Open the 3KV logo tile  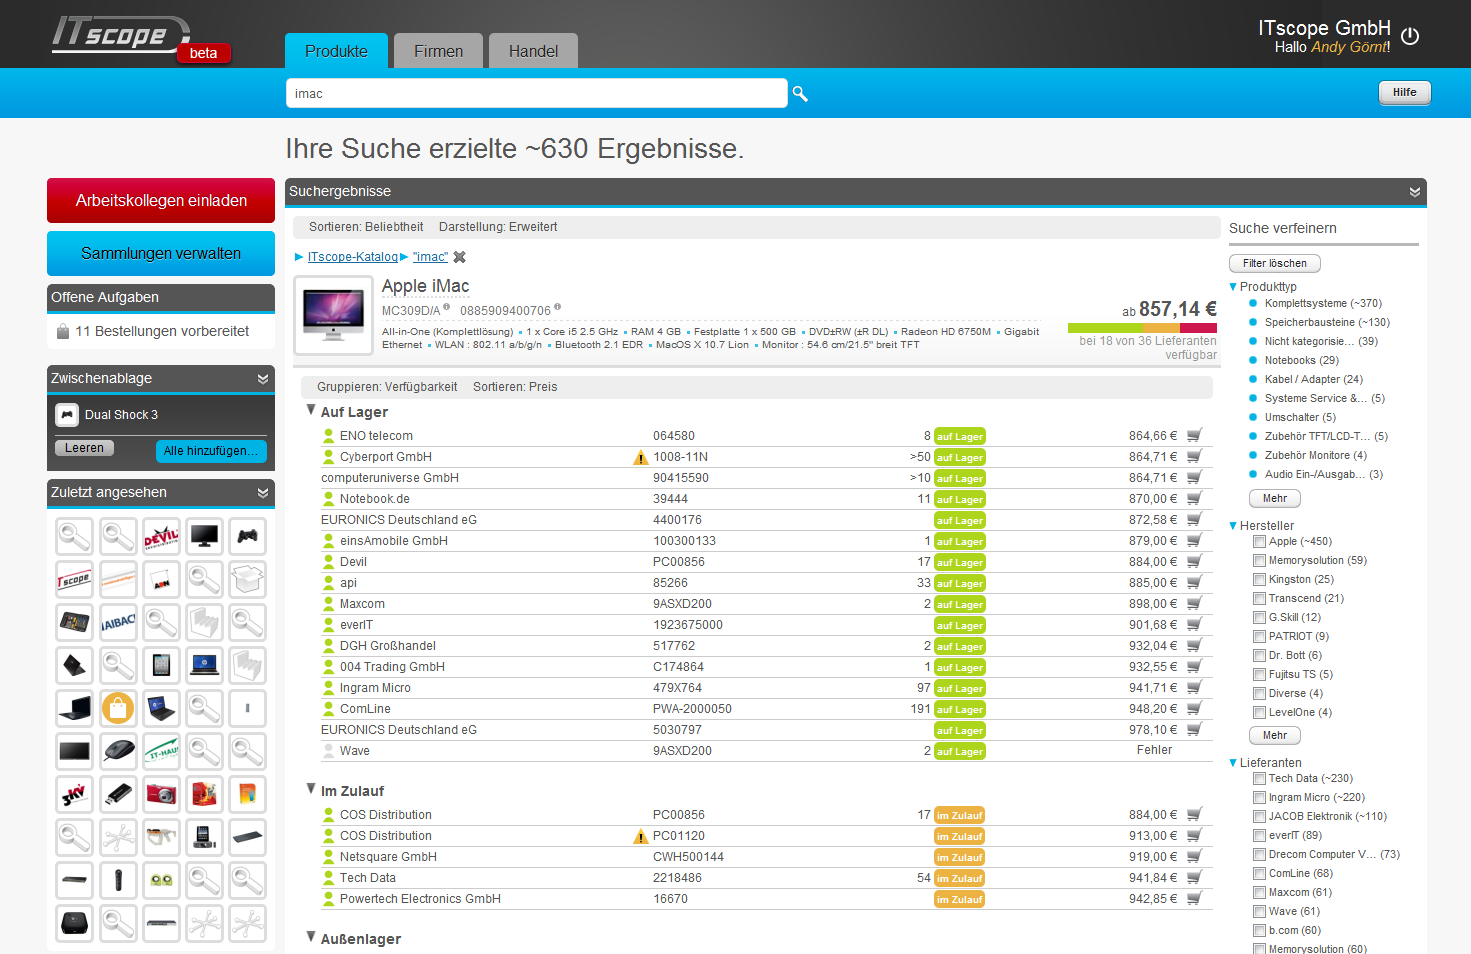click(x=75, y=795)
